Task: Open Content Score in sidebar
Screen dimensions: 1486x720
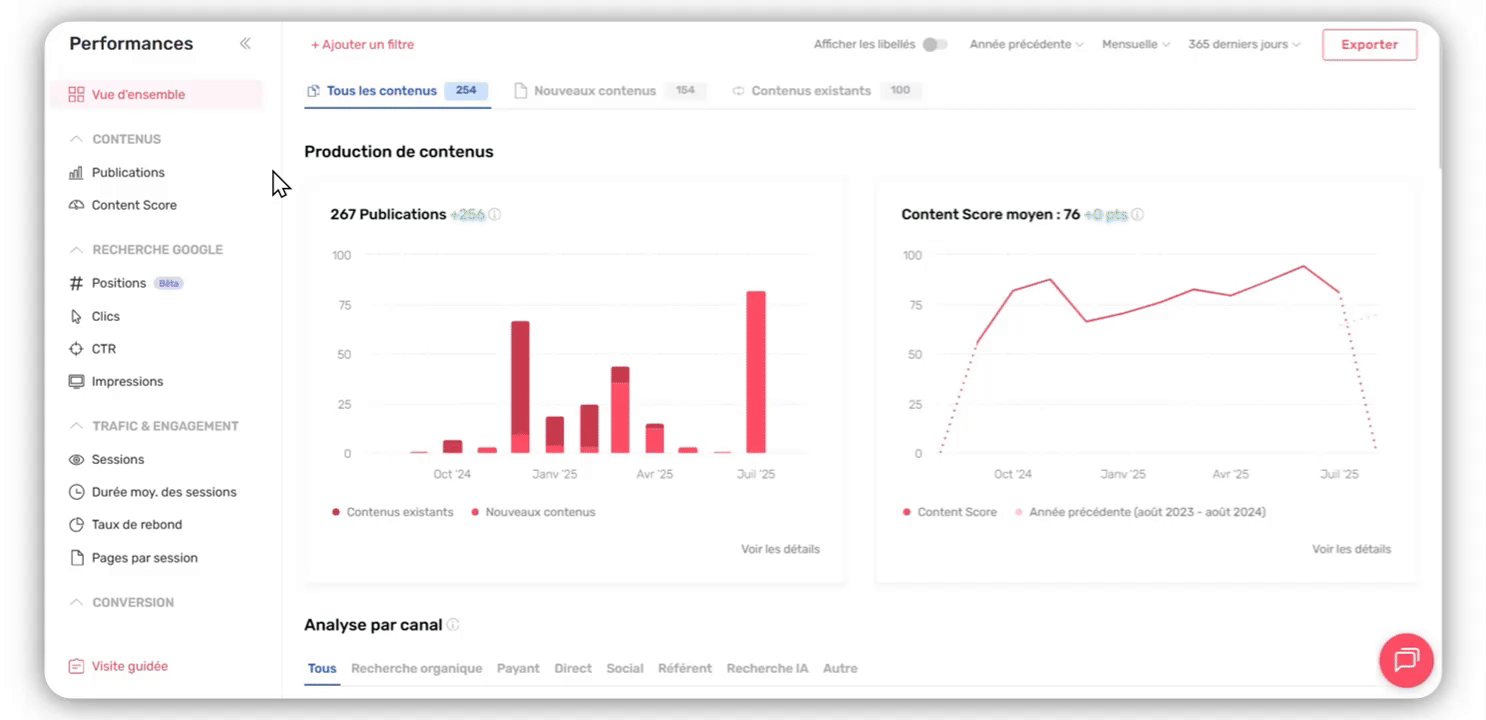Action: pos(134,205)
